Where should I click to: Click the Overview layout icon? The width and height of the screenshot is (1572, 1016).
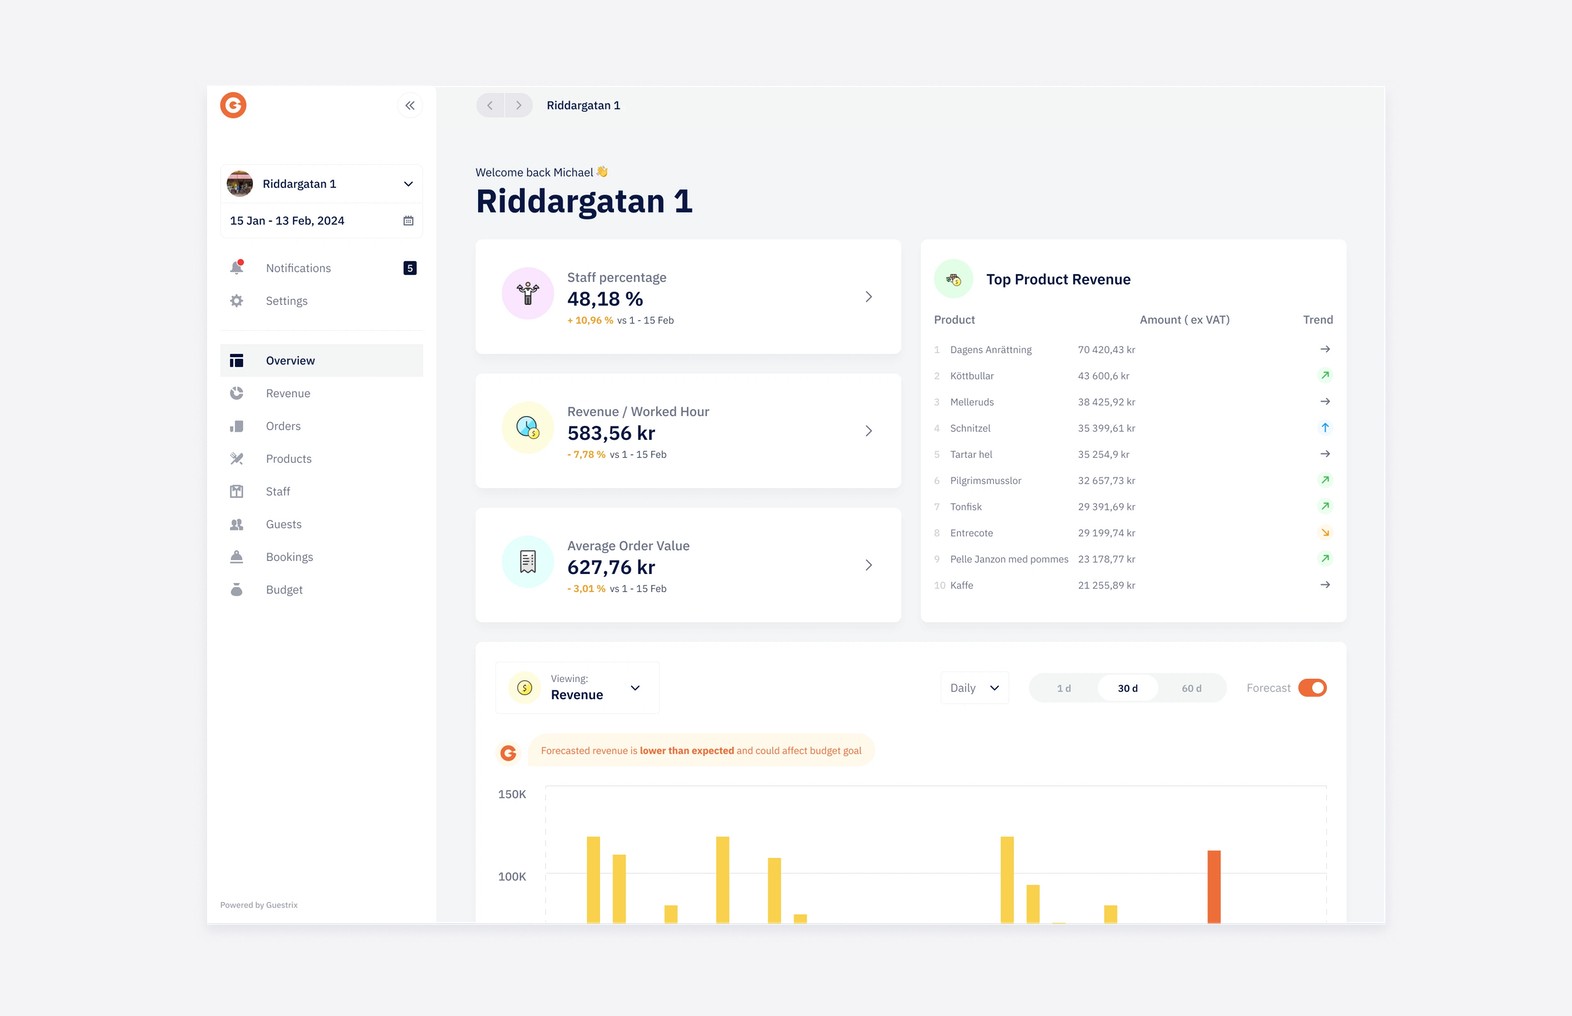tap(237, 361)
